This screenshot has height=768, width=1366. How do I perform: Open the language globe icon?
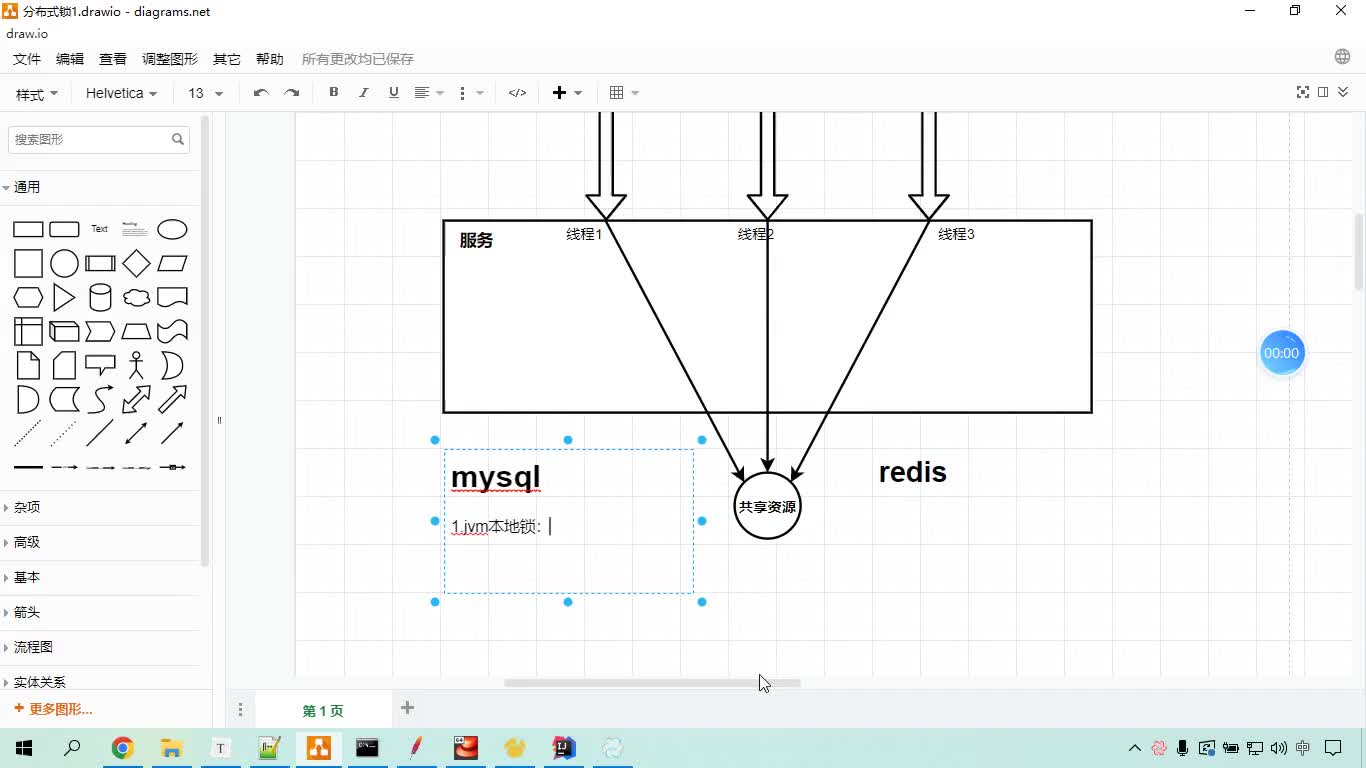click(x=1342, y=57)
